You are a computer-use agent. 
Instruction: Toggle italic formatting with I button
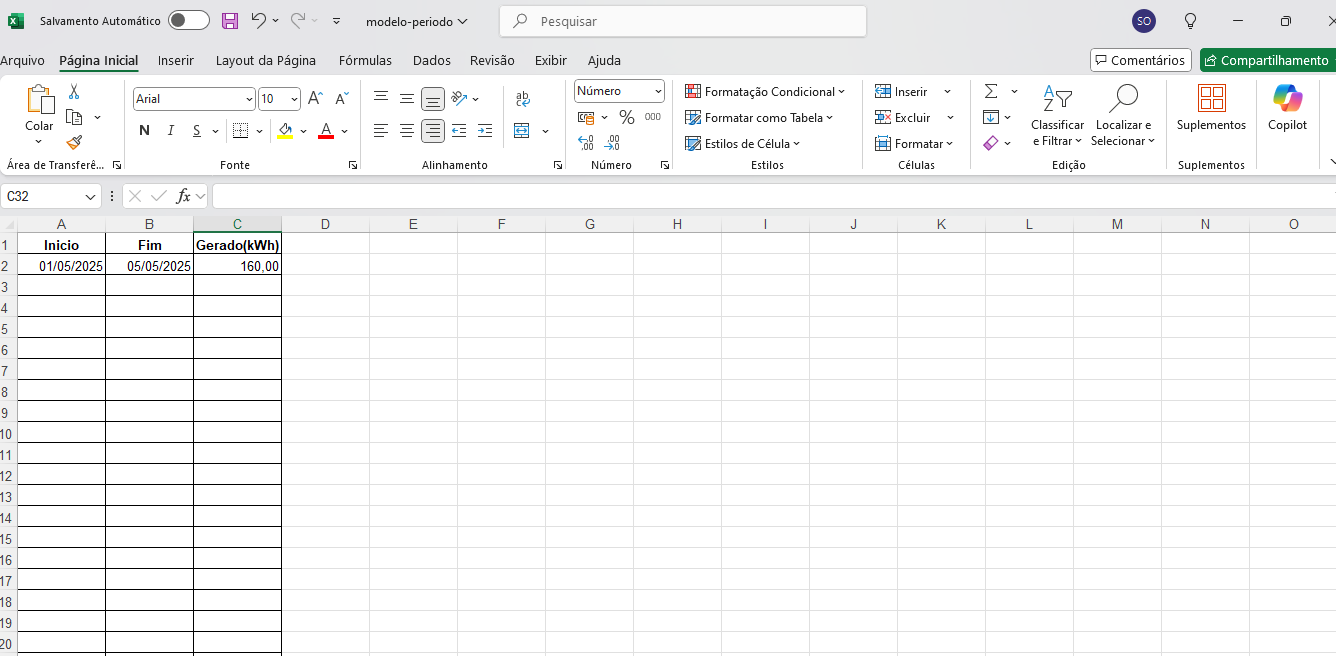coord(171,131)
